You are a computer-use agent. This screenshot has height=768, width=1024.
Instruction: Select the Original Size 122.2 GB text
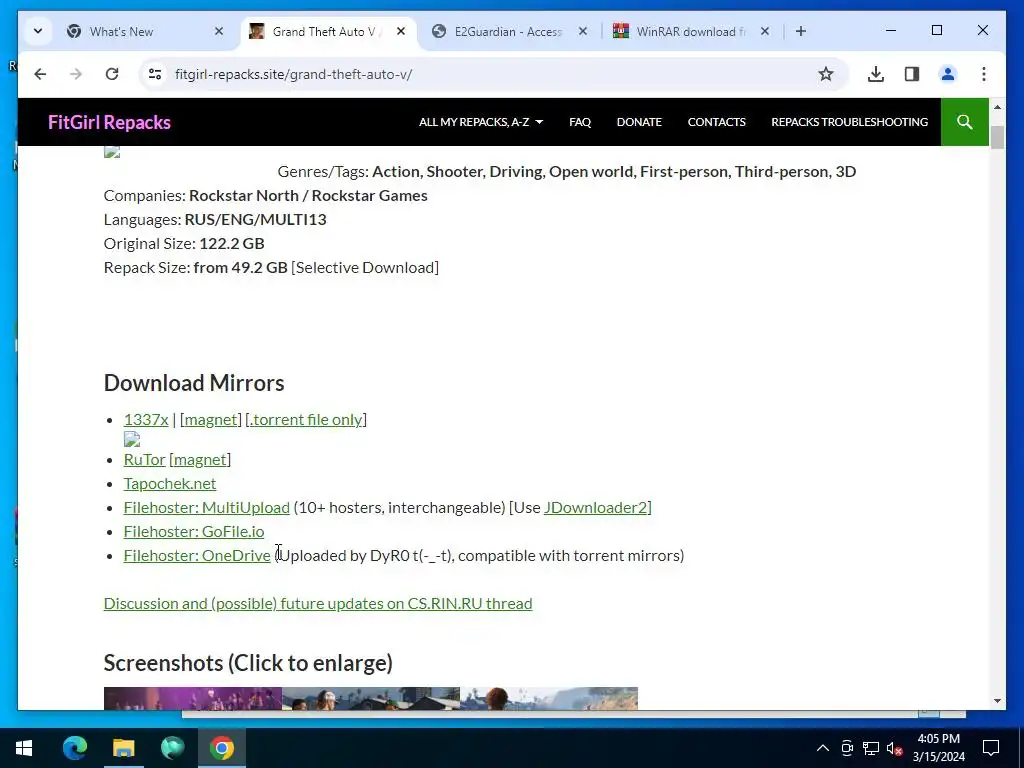pos(184,244)
